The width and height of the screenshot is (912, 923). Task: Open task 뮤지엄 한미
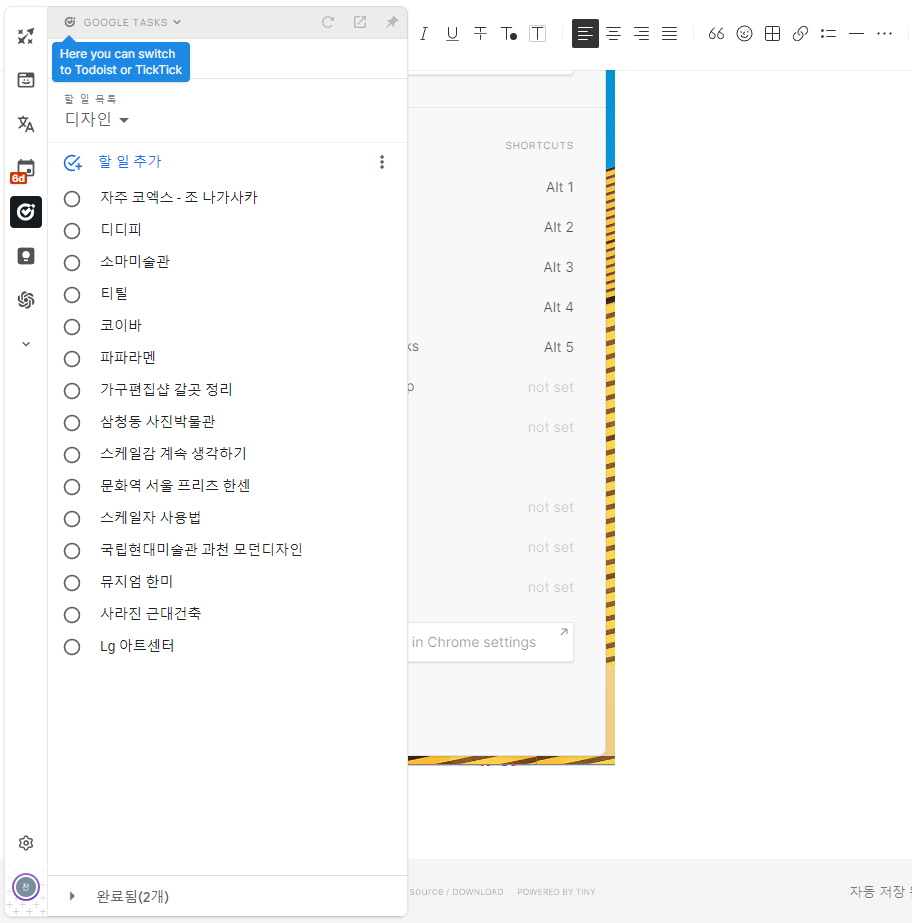(x=136, y=582)
